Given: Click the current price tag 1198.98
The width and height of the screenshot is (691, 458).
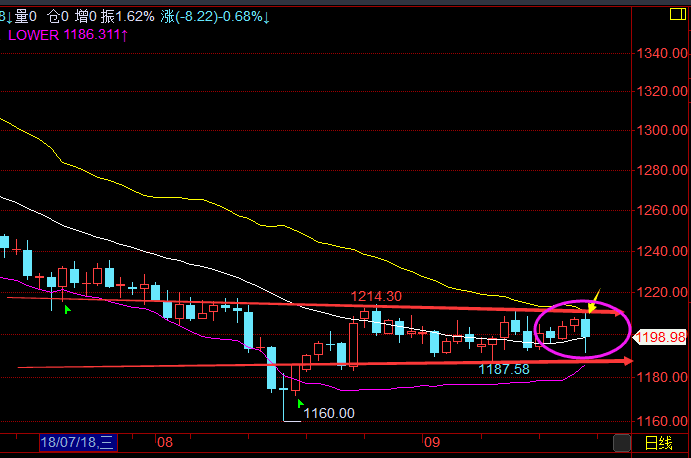Looking at the screenshot, I should point(661,338).
